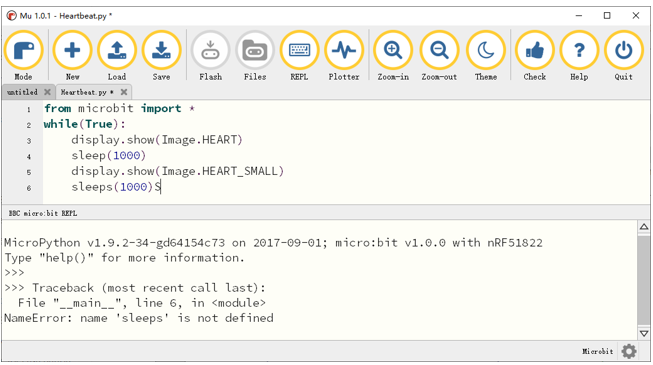
Task: Click the Mu app icon in title bar
Action: (x=11, y=16)
